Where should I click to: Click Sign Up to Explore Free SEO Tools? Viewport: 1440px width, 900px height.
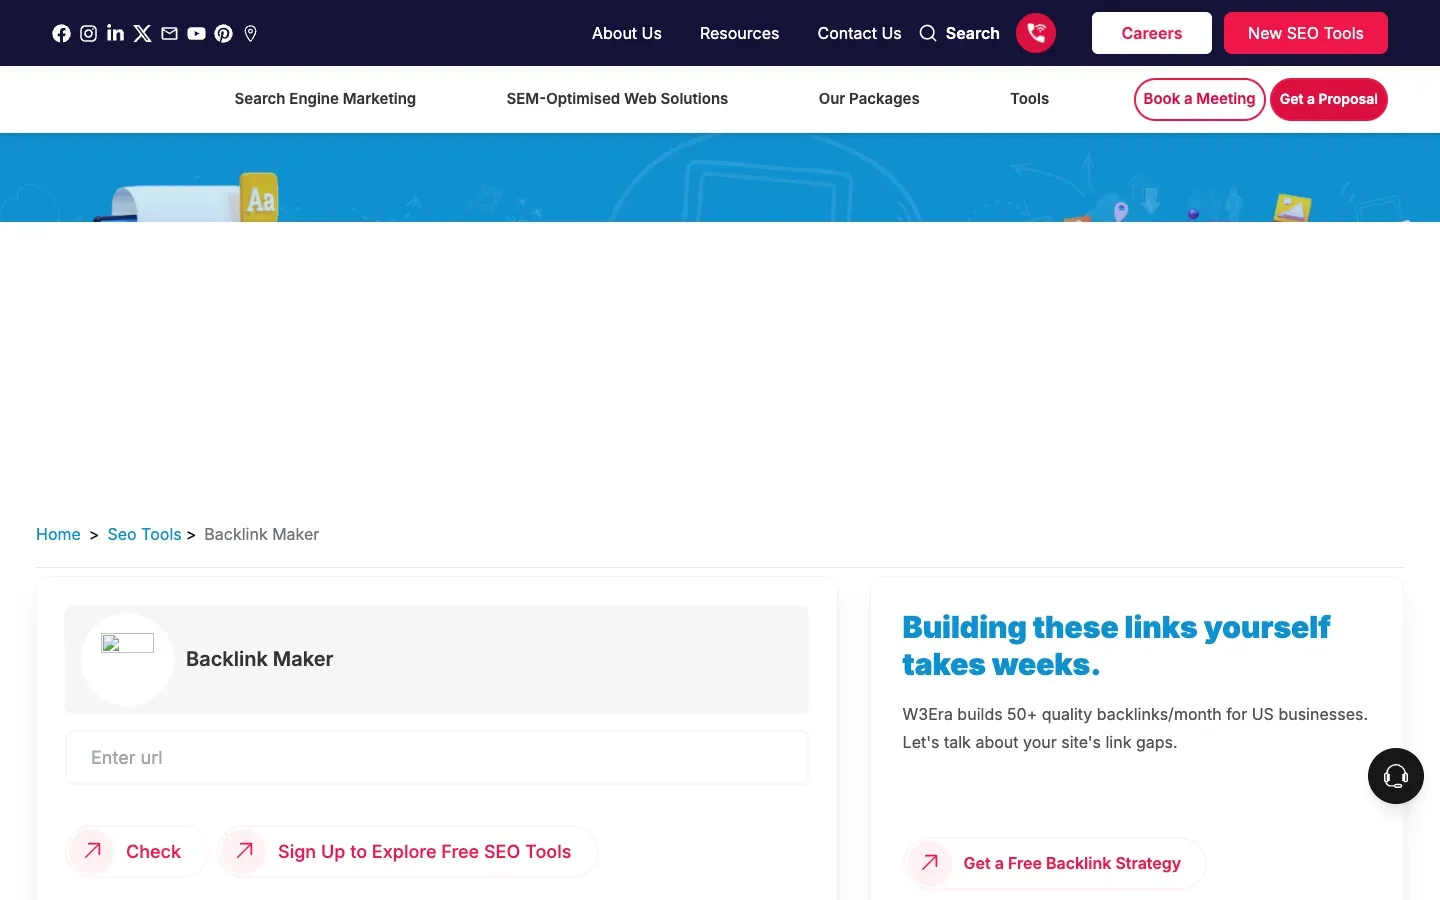click(408, 852)
